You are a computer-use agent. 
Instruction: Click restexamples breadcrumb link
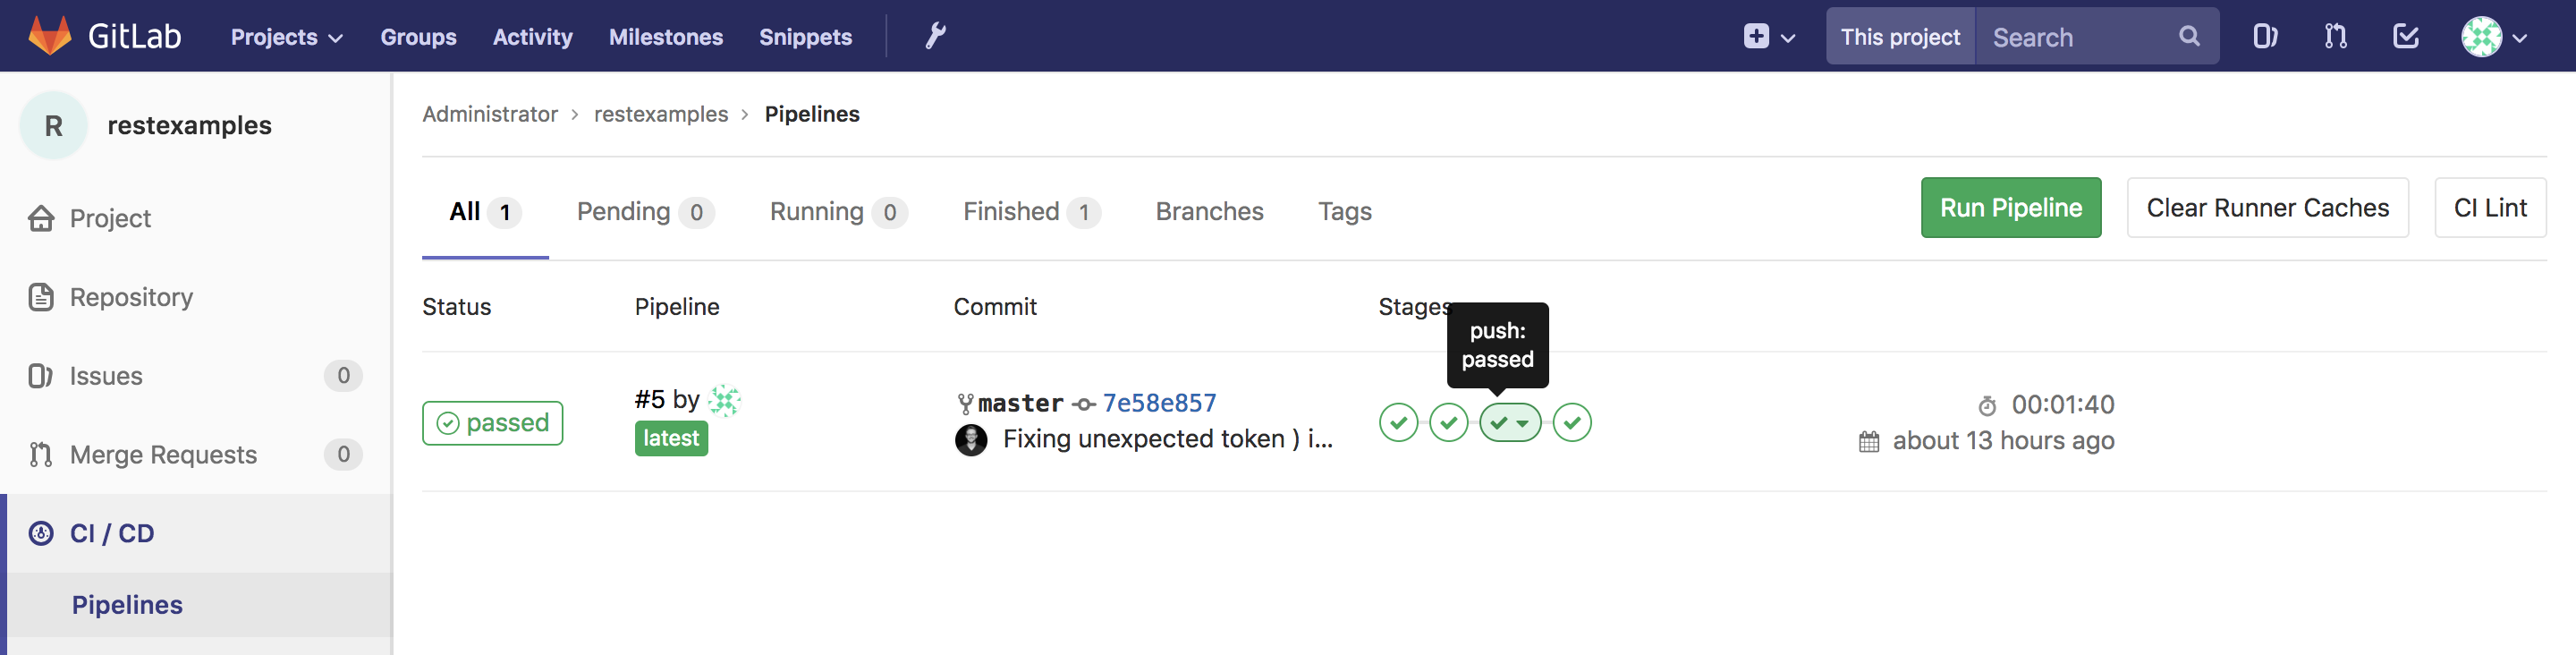(661, 114)
